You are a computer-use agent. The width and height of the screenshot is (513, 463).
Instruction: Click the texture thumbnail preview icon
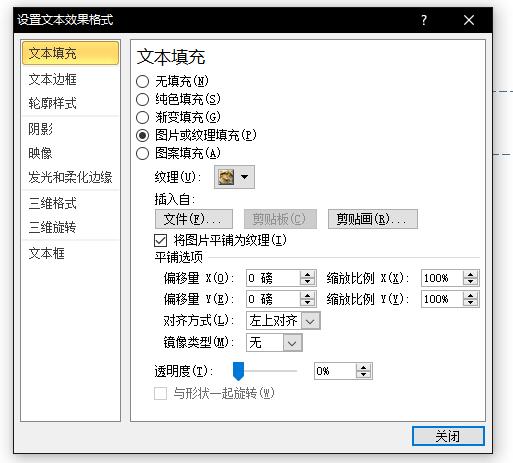(226, 177)
